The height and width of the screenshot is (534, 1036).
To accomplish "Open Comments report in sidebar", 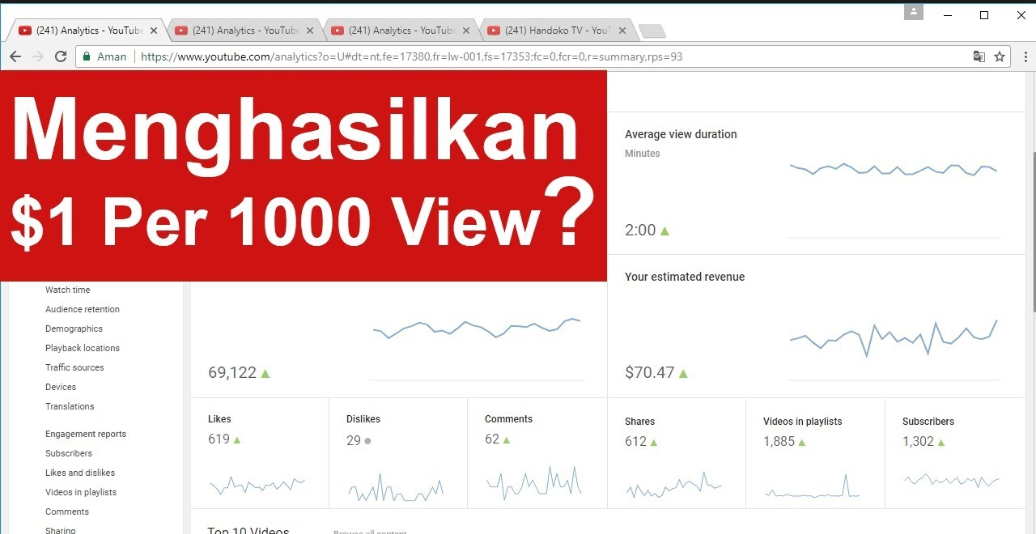I will tap(67, 512).
